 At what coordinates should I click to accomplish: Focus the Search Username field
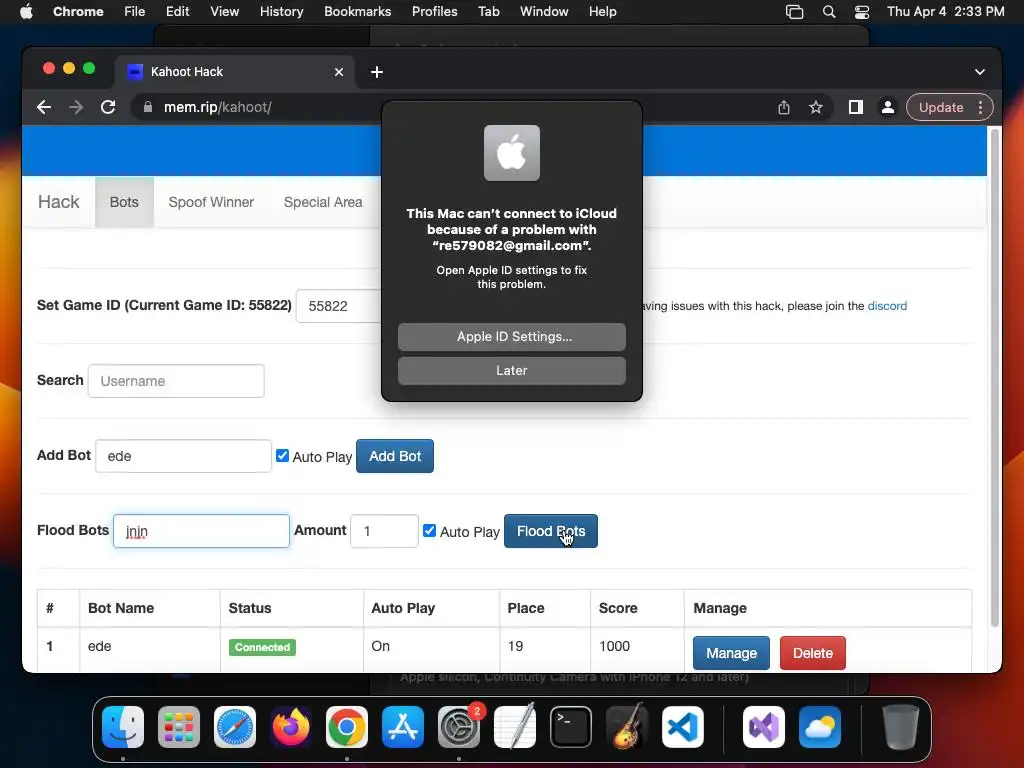click(x=176, y=381)
